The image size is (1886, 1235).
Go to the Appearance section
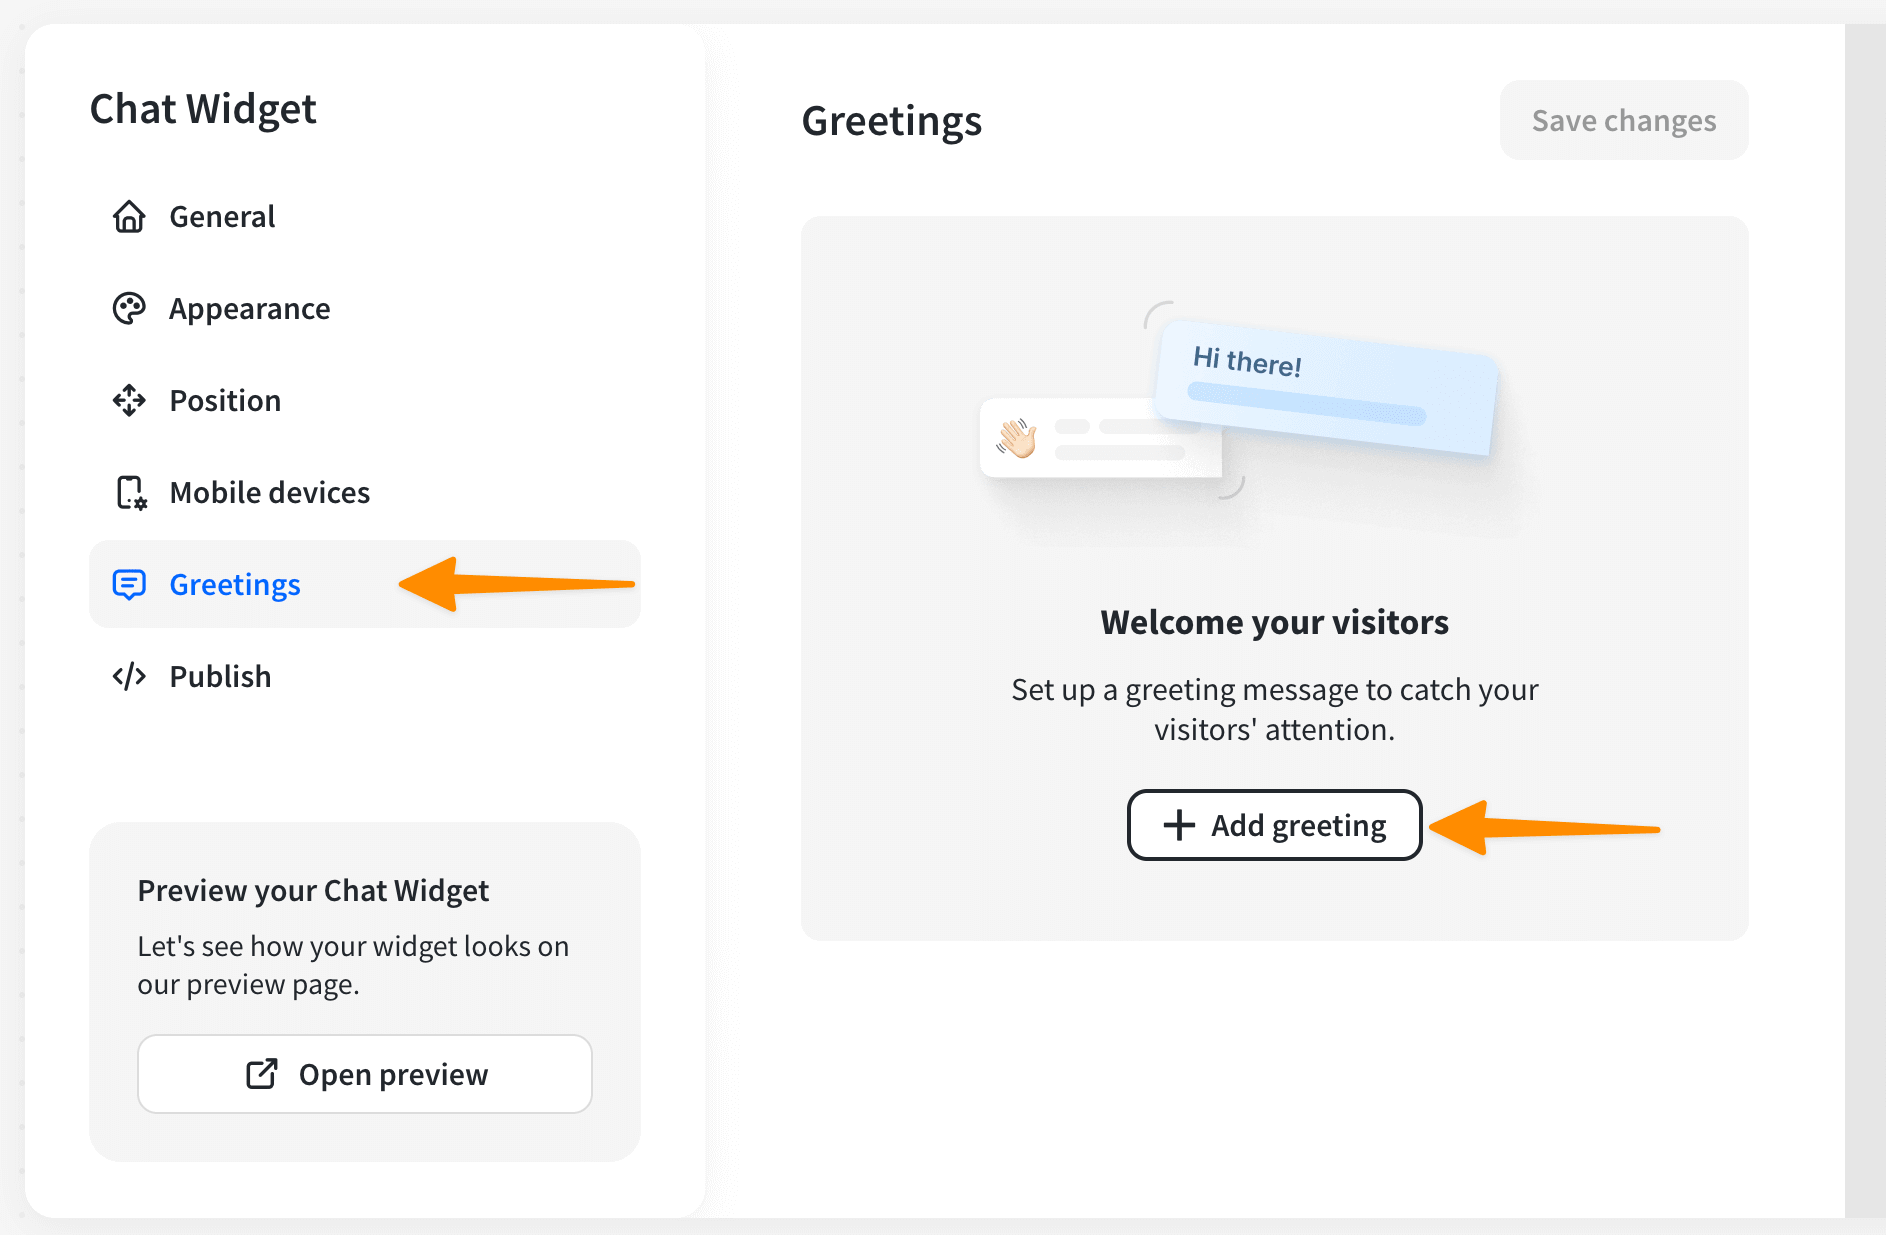pyautogui.click(x=249, y=308)
